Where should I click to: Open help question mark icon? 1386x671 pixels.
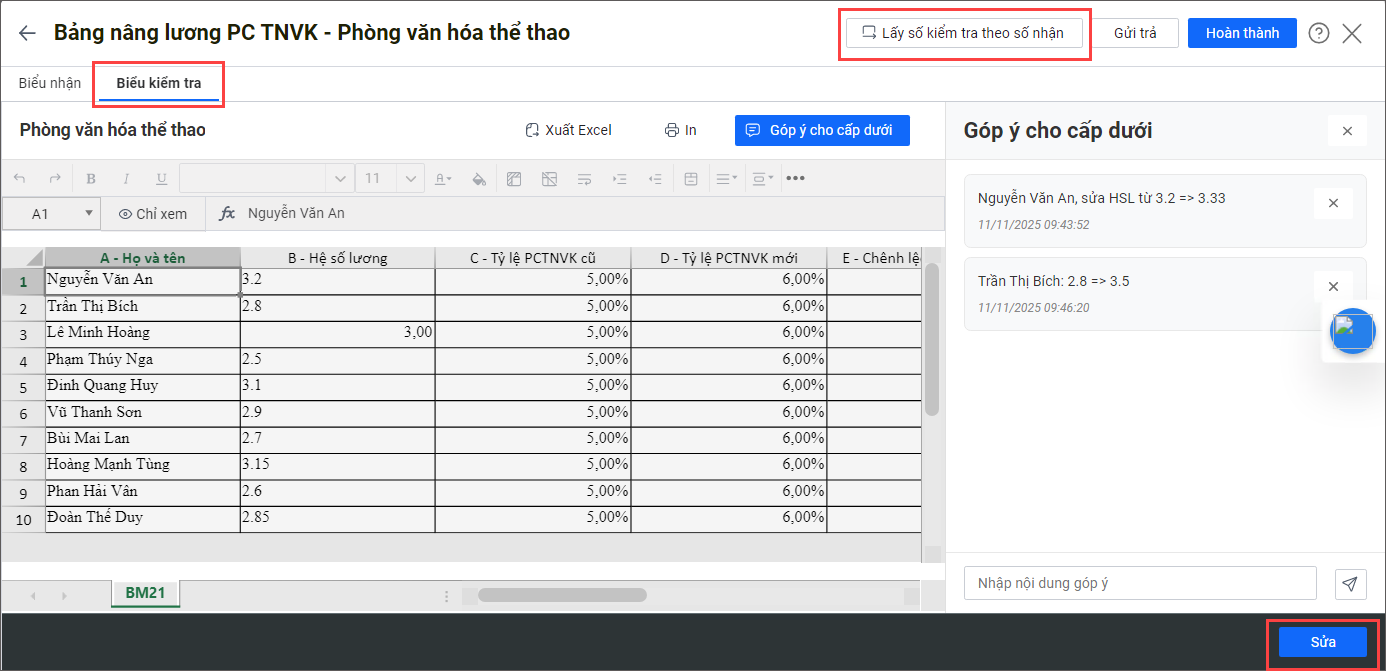click(1319, 33)
